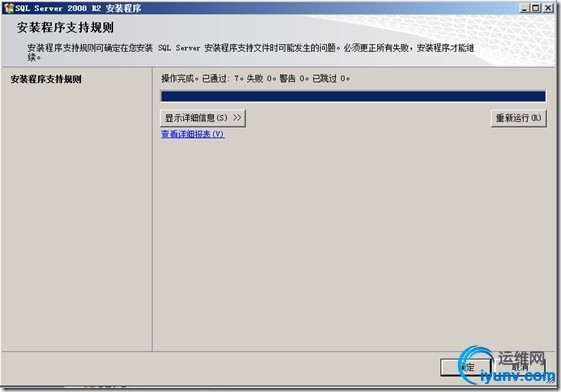Screen dimensions: 561x392
Task: Click the 取消 button
Action: point(519,367)
